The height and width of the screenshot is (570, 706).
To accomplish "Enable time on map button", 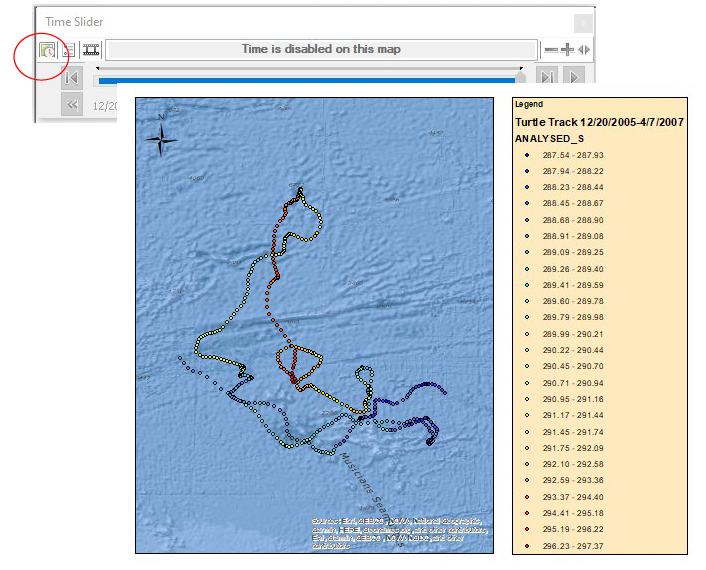I will 46,49.
